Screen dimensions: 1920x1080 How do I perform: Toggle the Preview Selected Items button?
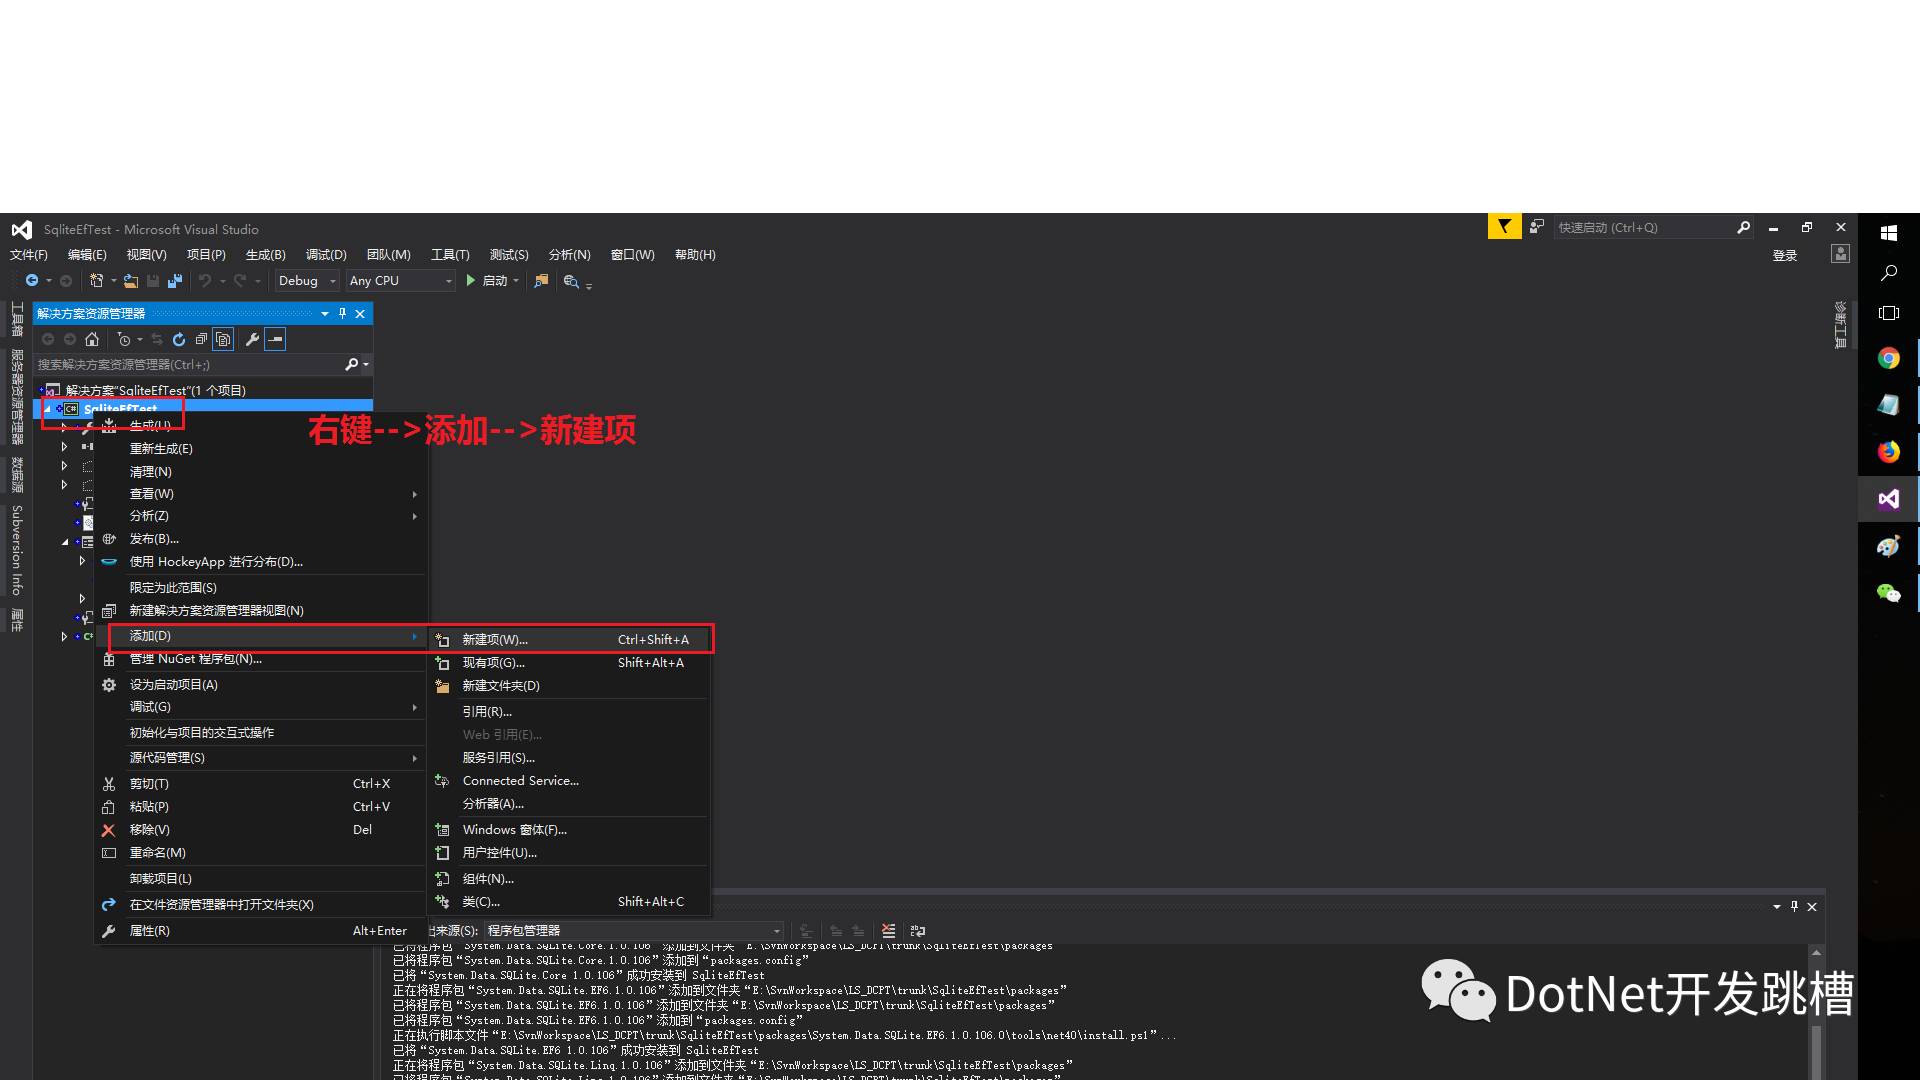tap(275, 339)
